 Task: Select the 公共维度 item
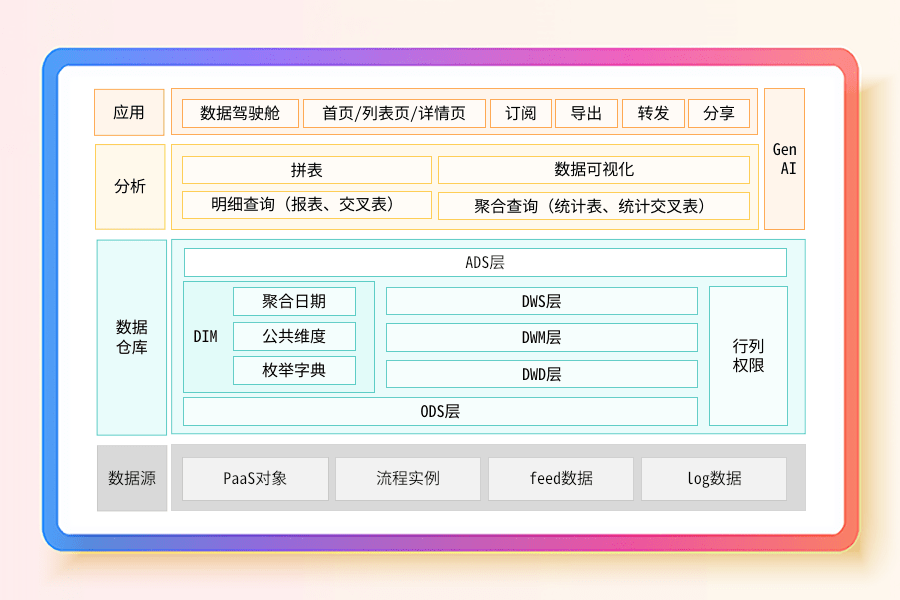pos(294,336)
